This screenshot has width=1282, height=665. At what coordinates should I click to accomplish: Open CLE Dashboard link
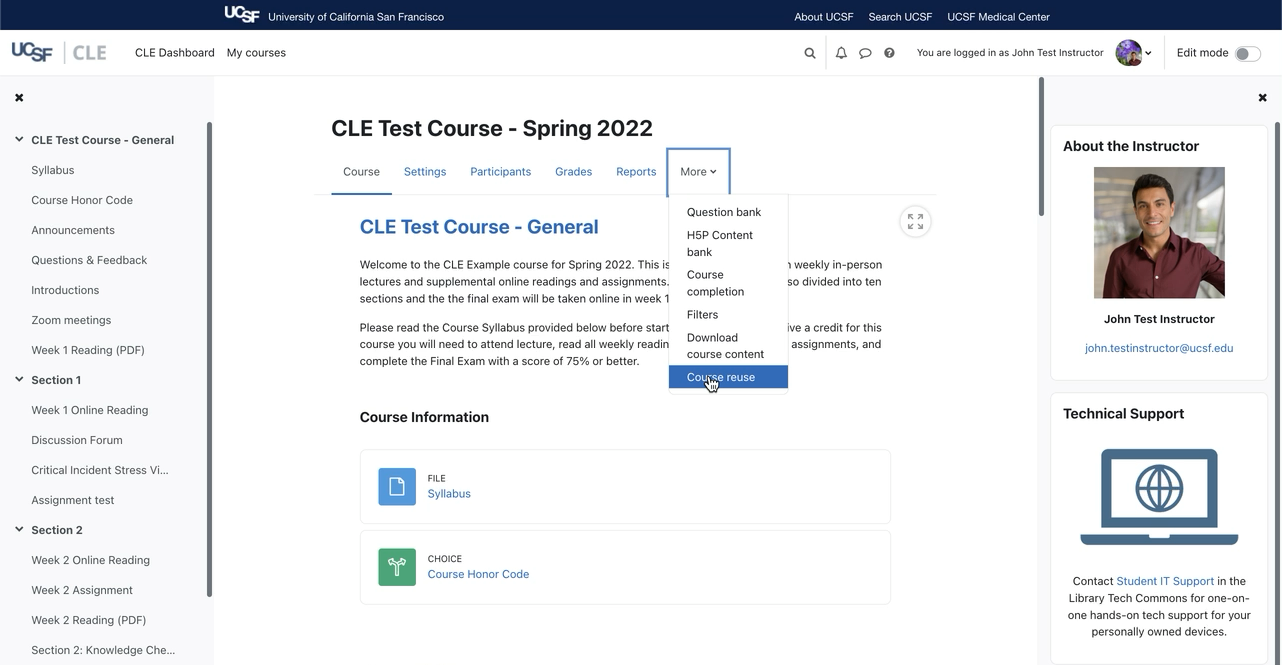[175, 53]
